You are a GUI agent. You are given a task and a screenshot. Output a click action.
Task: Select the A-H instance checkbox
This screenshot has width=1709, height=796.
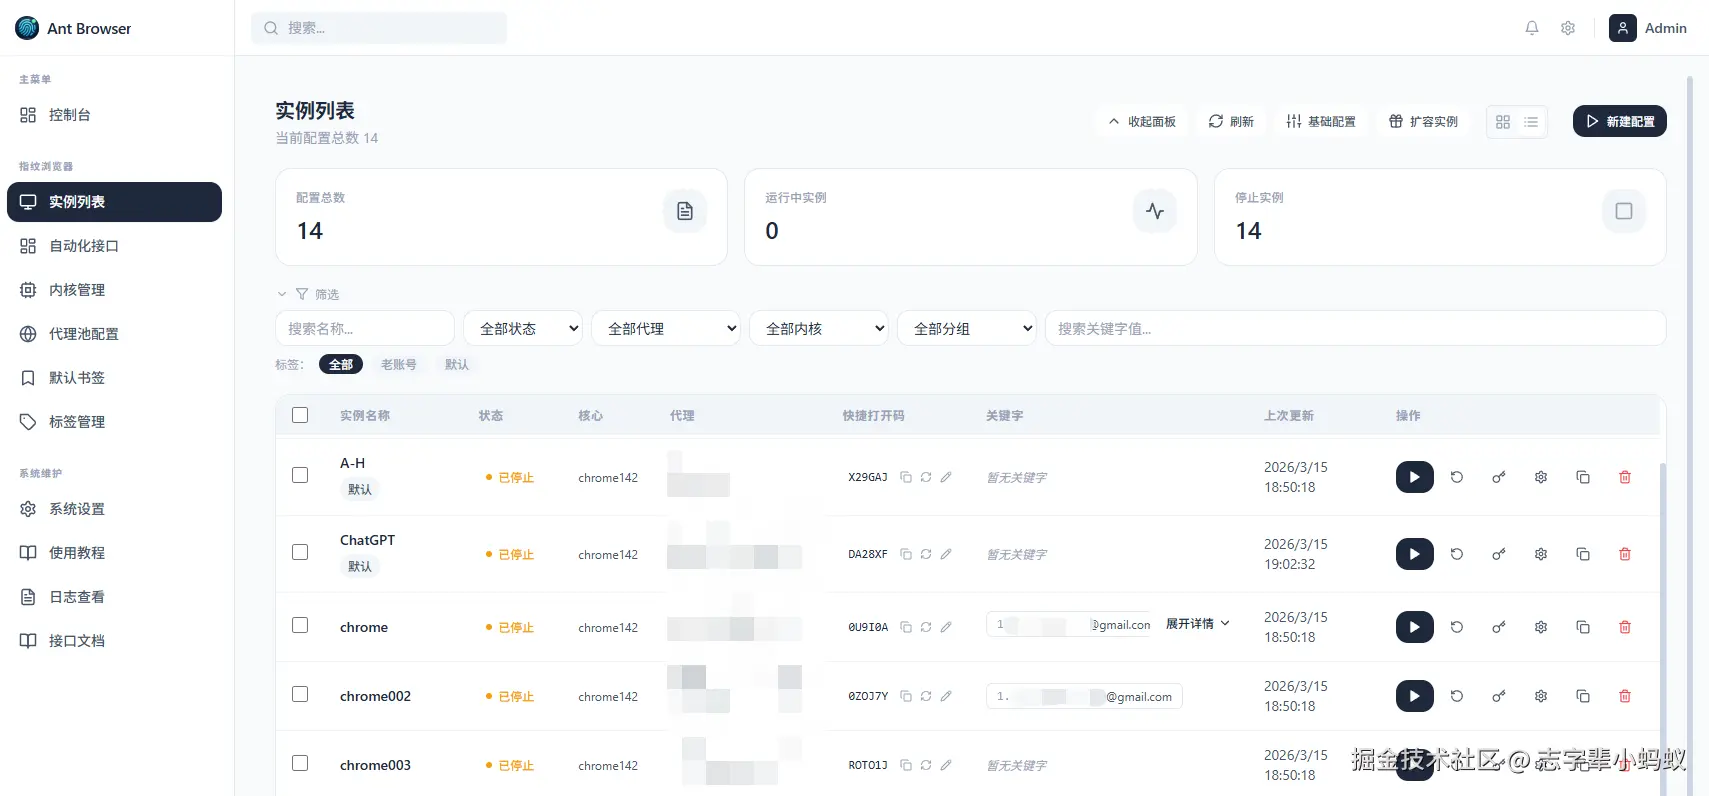[300, 475]
